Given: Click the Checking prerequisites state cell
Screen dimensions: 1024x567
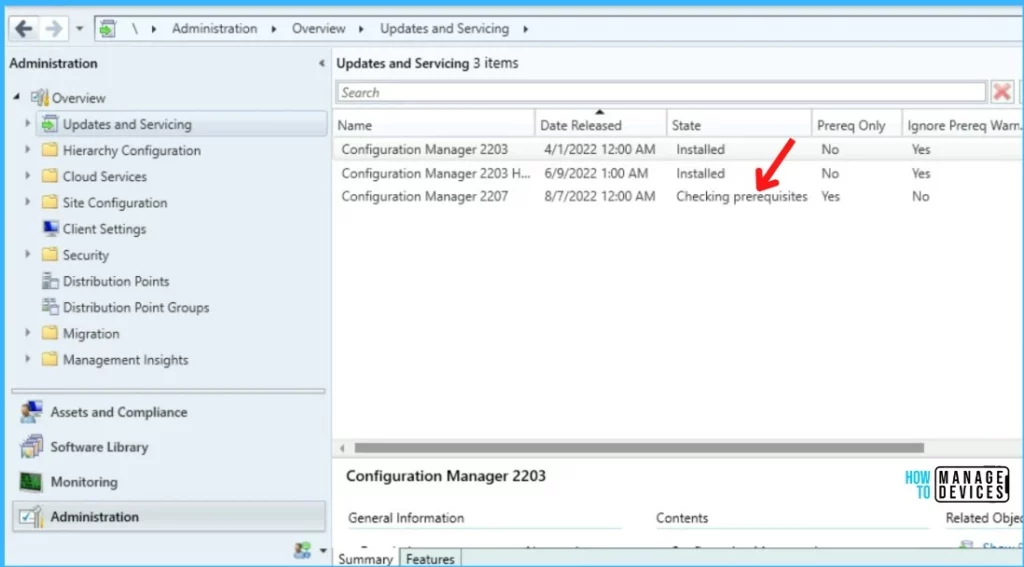Looking at the screenshot, I should (x=741, y=196).
